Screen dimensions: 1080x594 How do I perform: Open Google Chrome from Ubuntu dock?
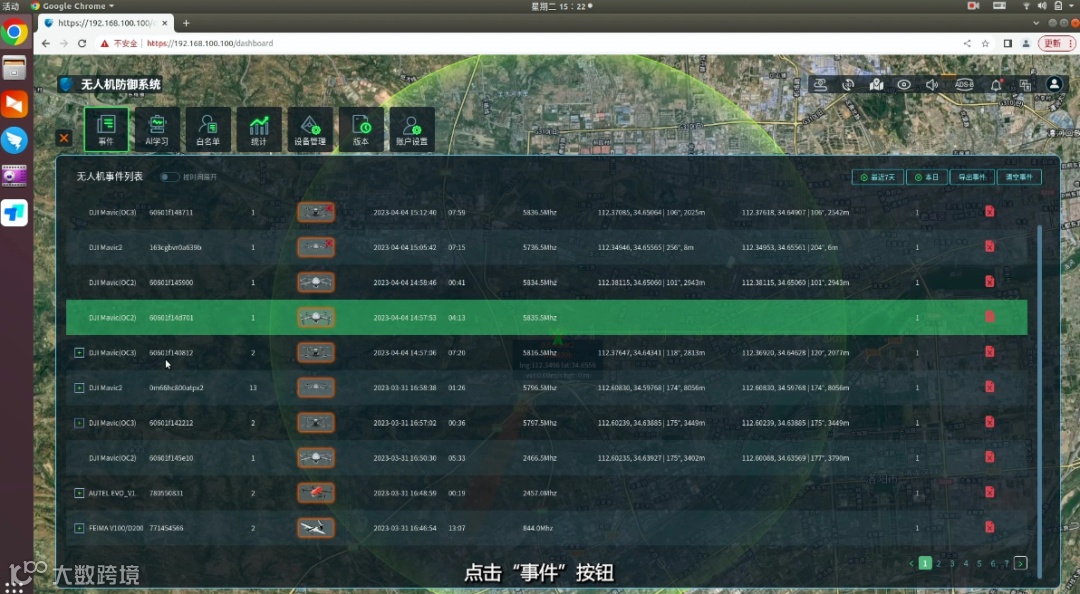tap(14, 32)
